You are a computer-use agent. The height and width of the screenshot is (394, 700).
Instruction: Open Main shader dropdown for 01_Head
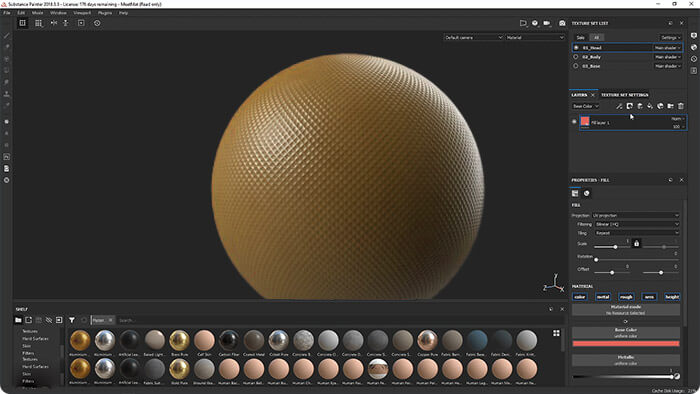[x=667, y=48]
